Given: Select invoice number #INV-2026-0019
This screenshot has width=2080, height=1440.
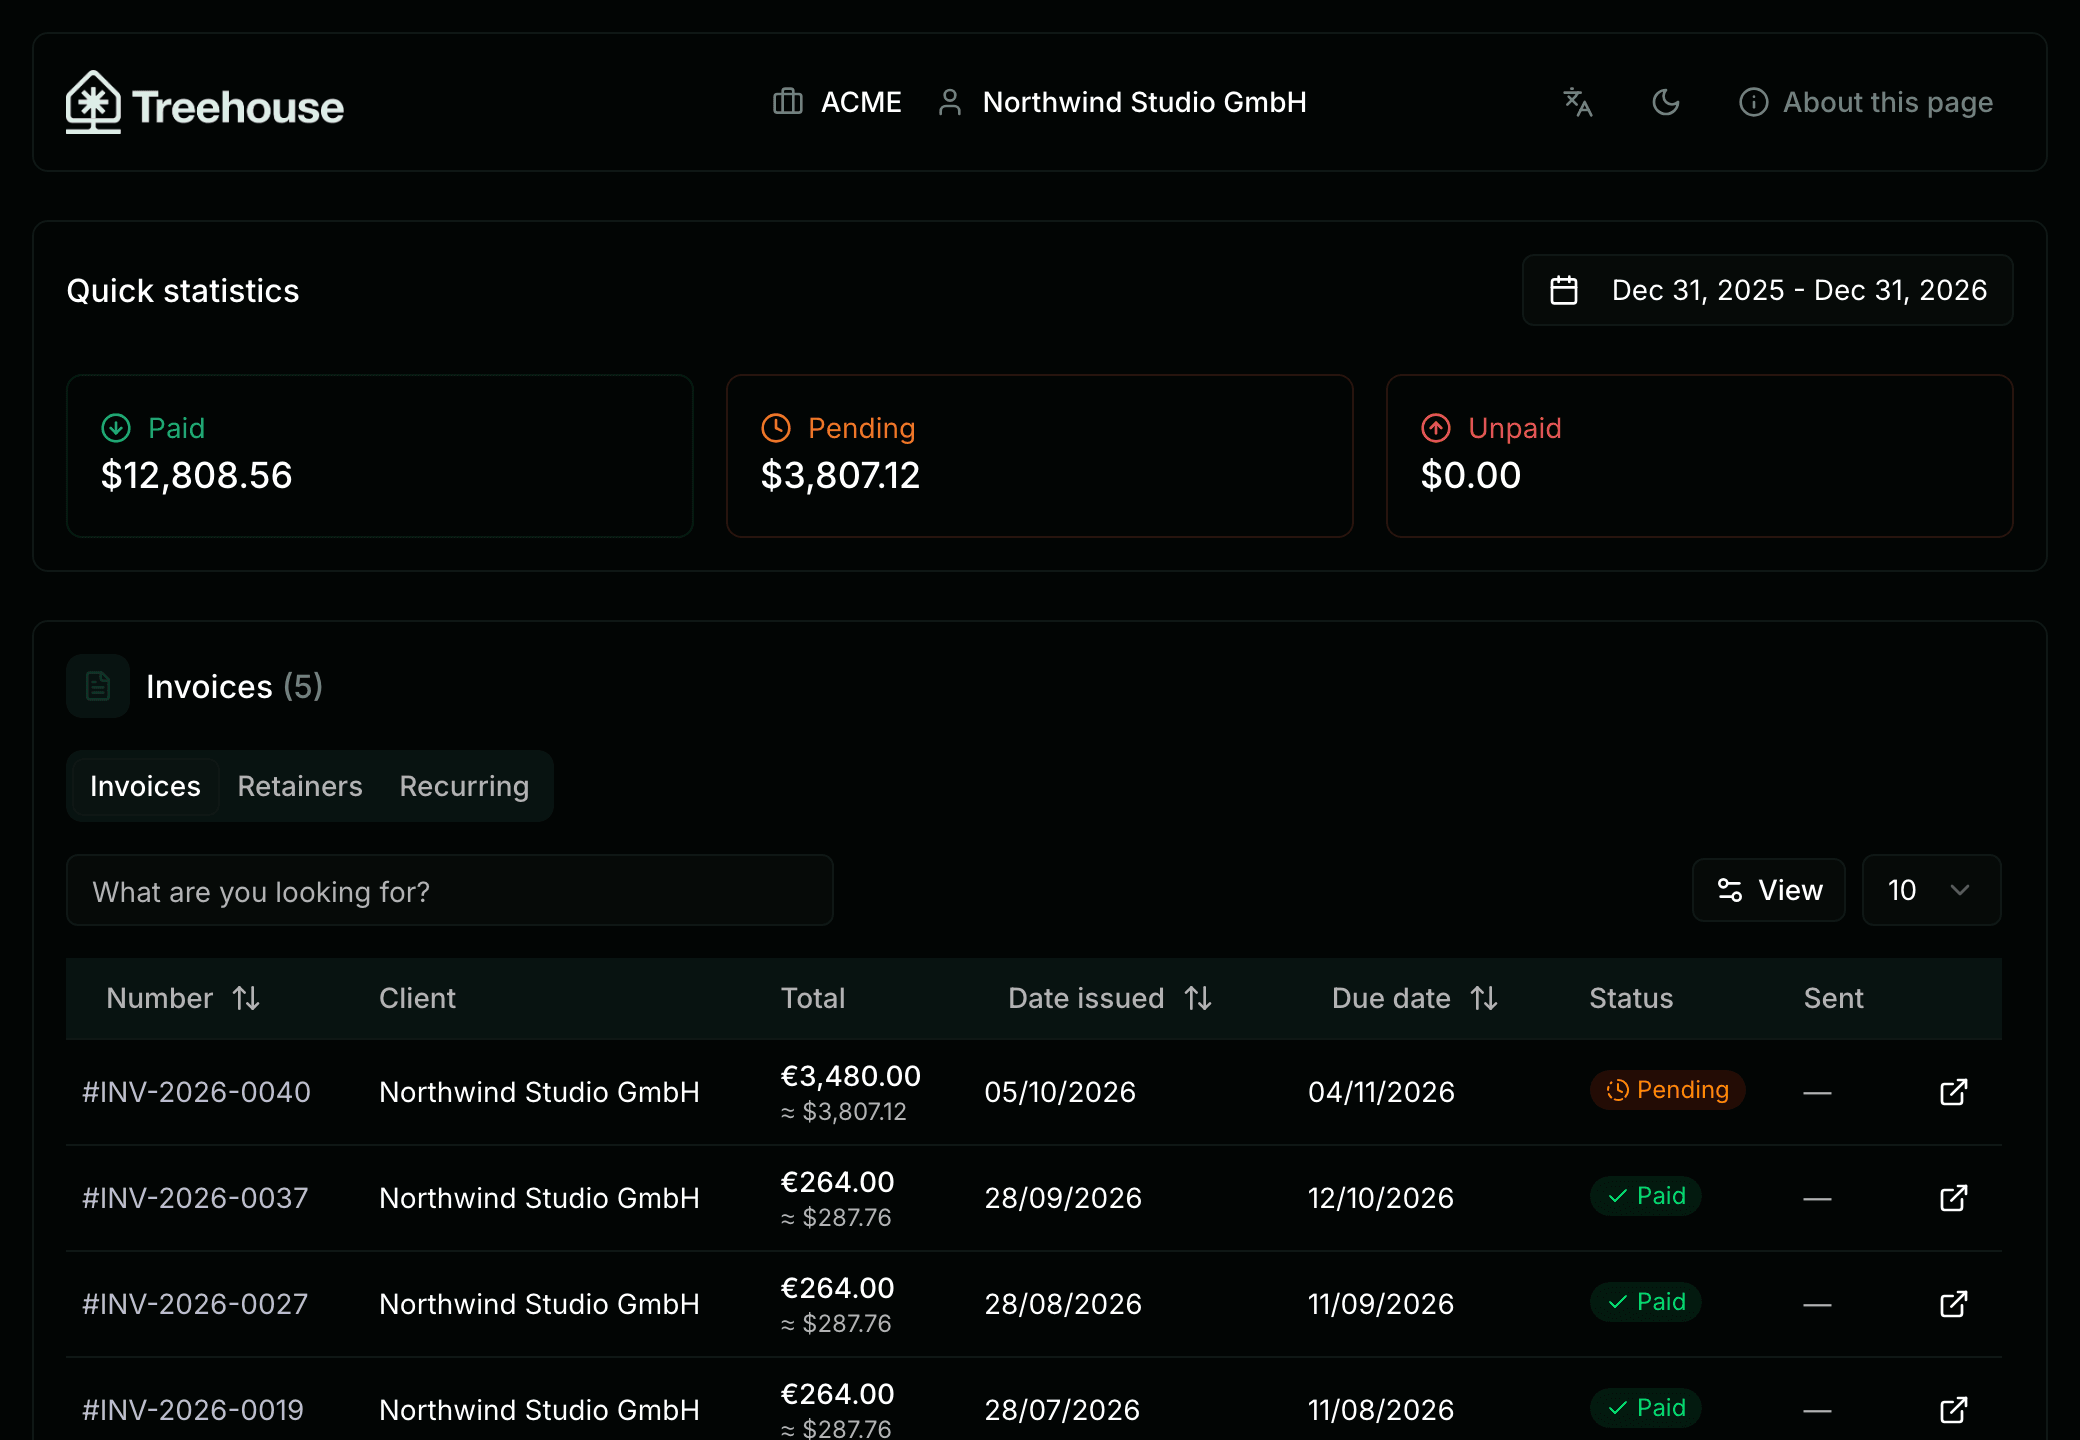Looking at the screenshot, I should click(193, 1410).
